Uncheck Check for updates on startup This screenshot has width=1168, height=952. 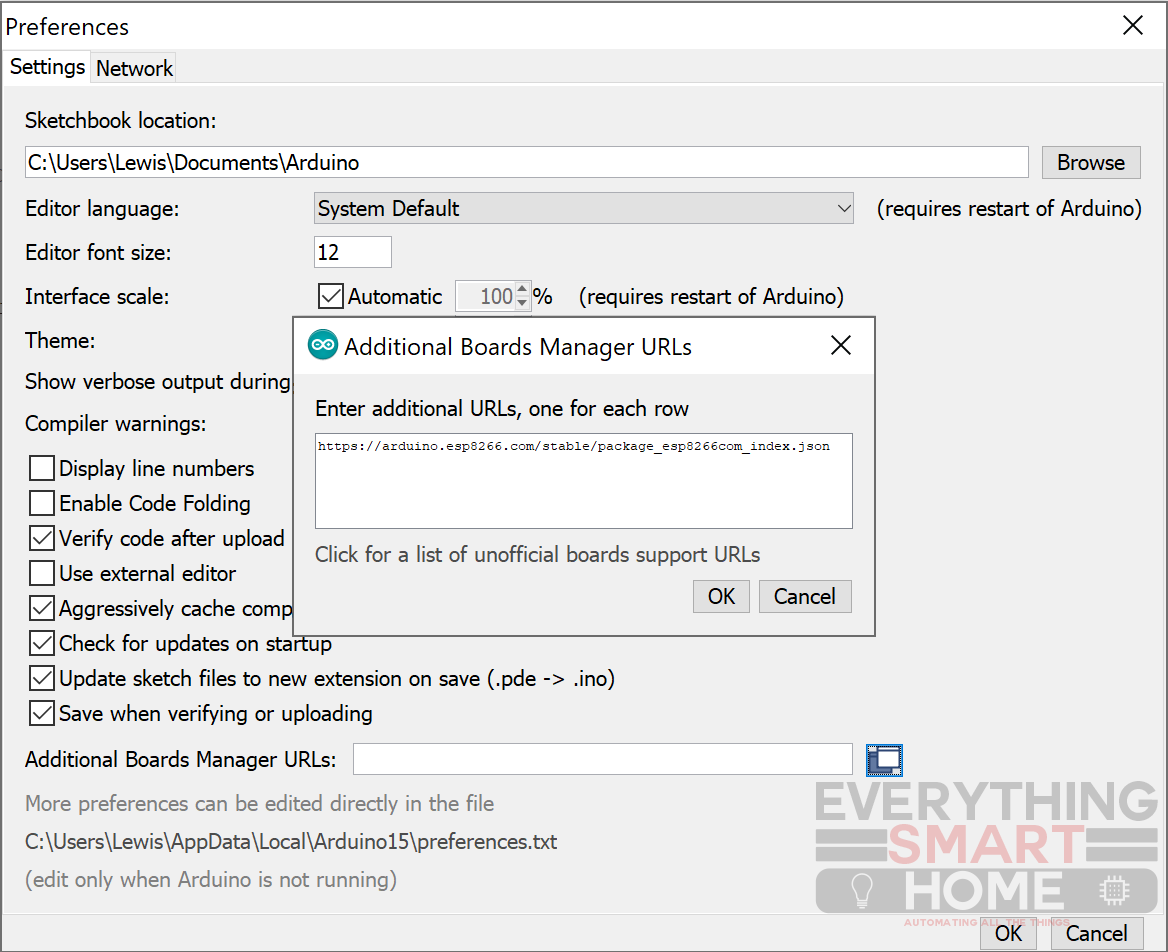coord(42,644)
